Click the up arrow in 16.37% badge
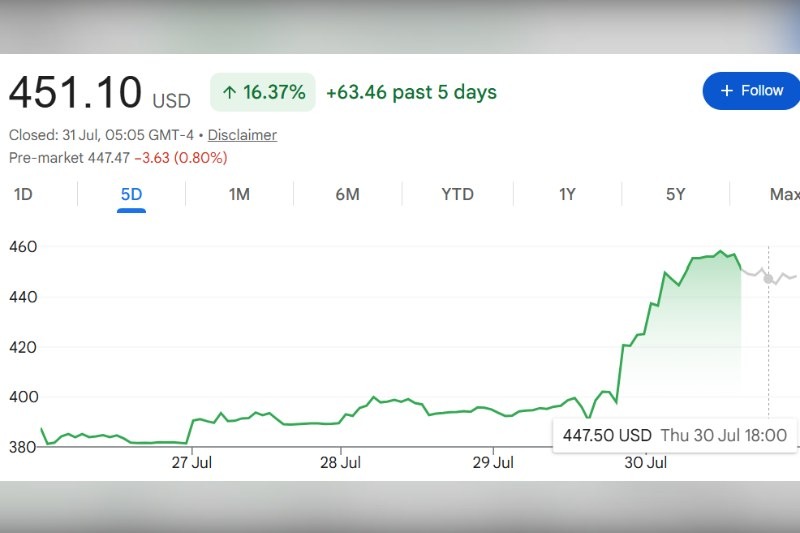The image size is (800, 533). tap(230, 92)
